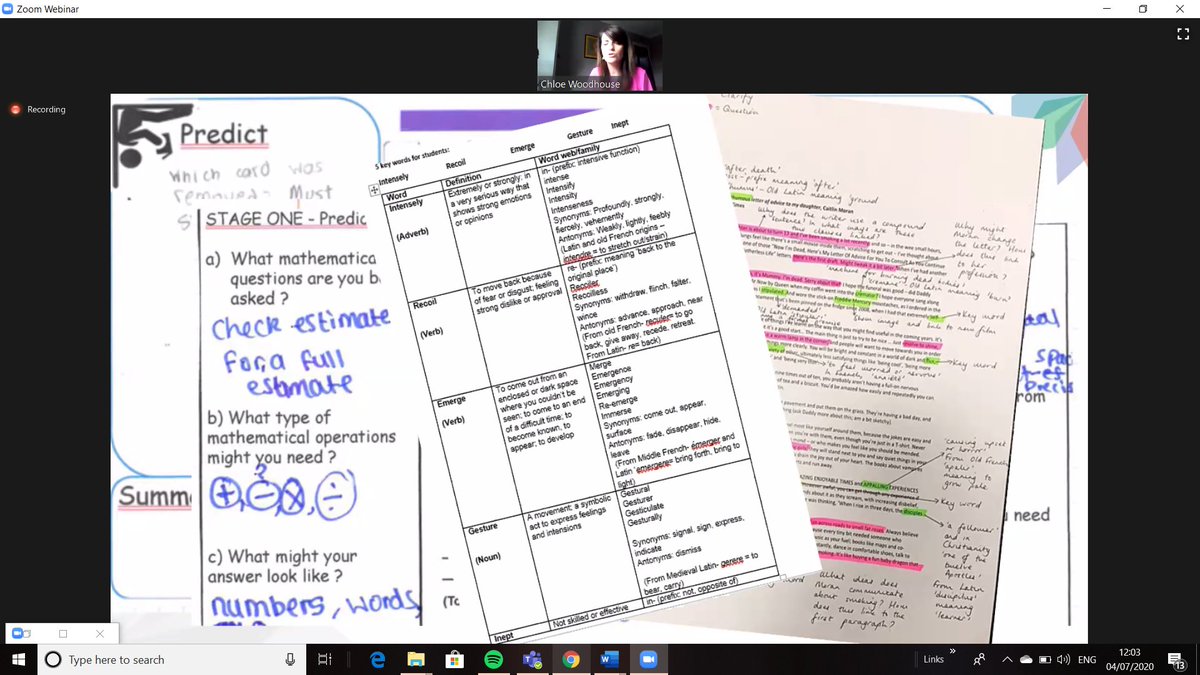The width and height of the screenshot is (1200, 675).
Task: Enter full screen mode in Zoom
Action: 1182,33
